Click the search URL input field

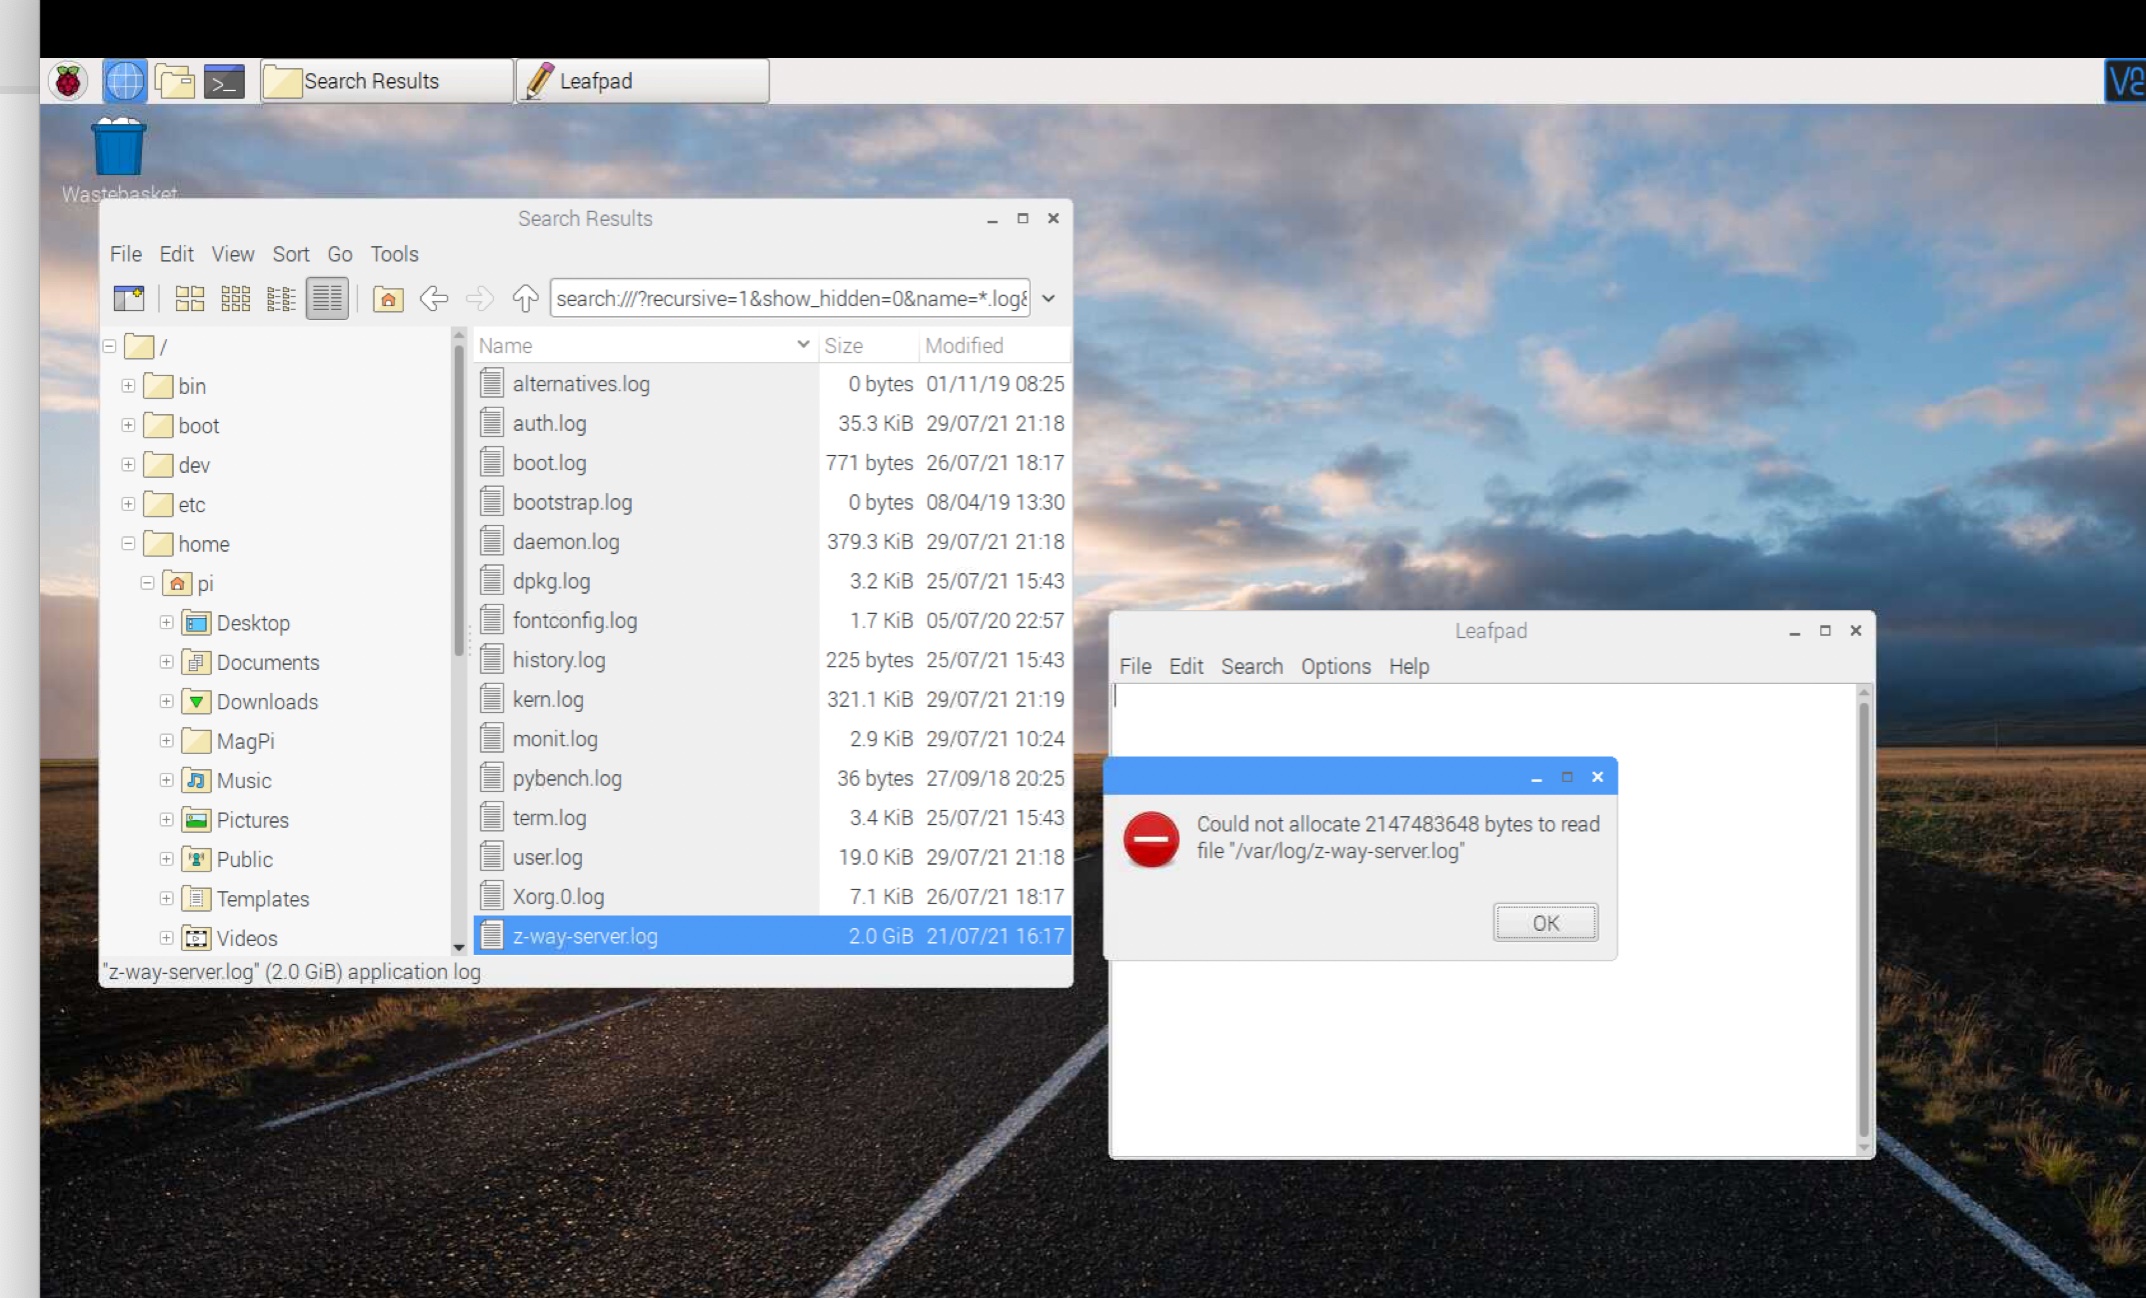click(789, 299)
